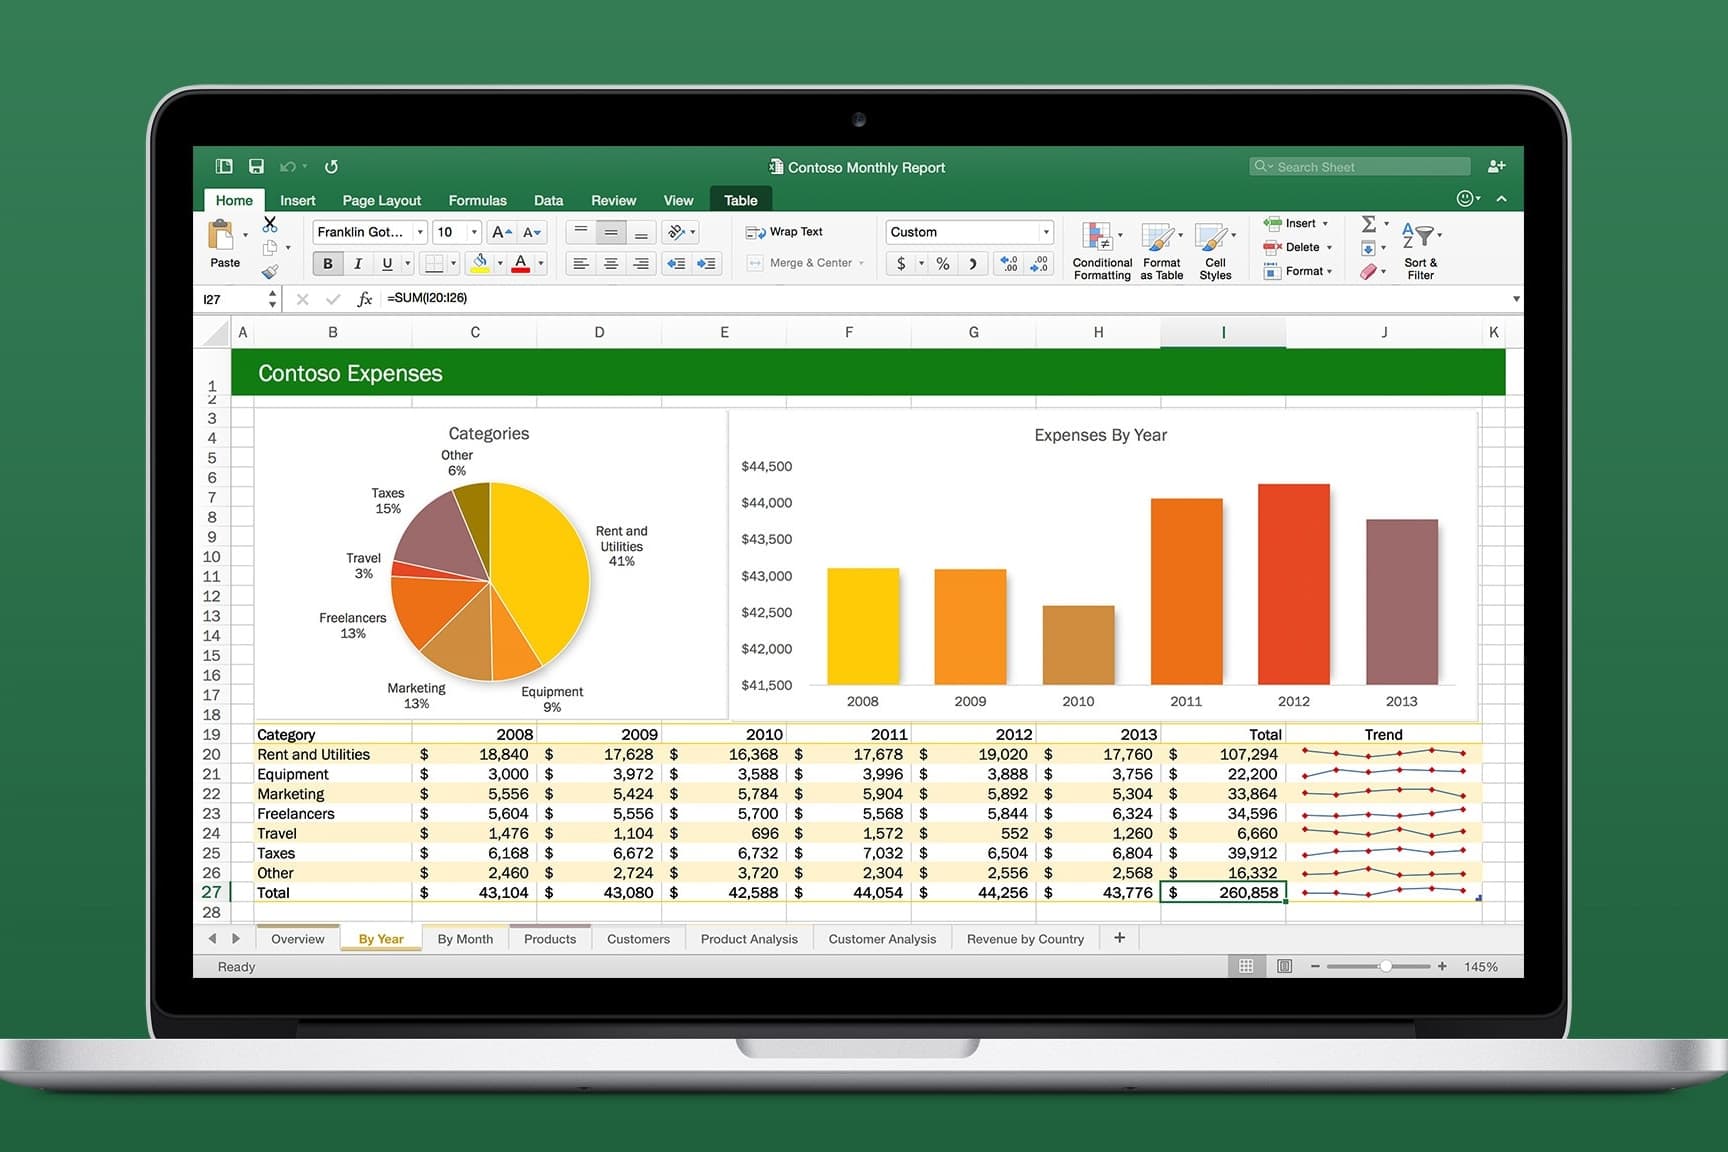
Task: Click the fx Insert Function icon
Action: 365,299
